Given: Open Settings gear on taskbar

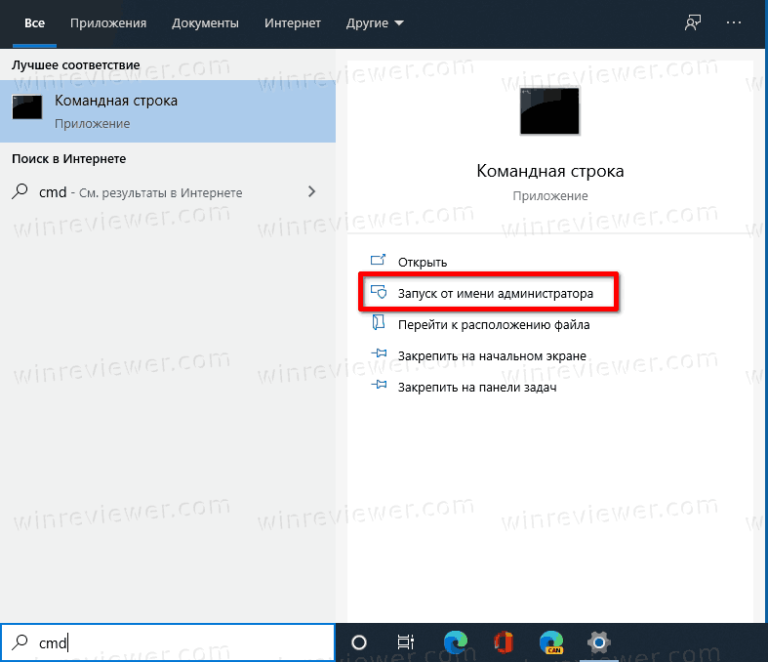Looking at the screenshot, I should 599,642.
